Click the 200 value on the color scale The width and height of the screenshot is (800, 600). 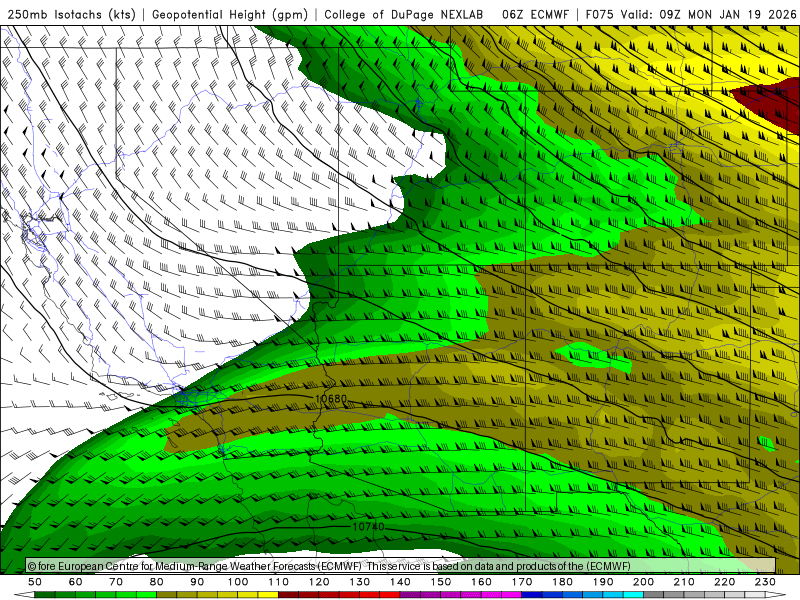pos(643,582)
